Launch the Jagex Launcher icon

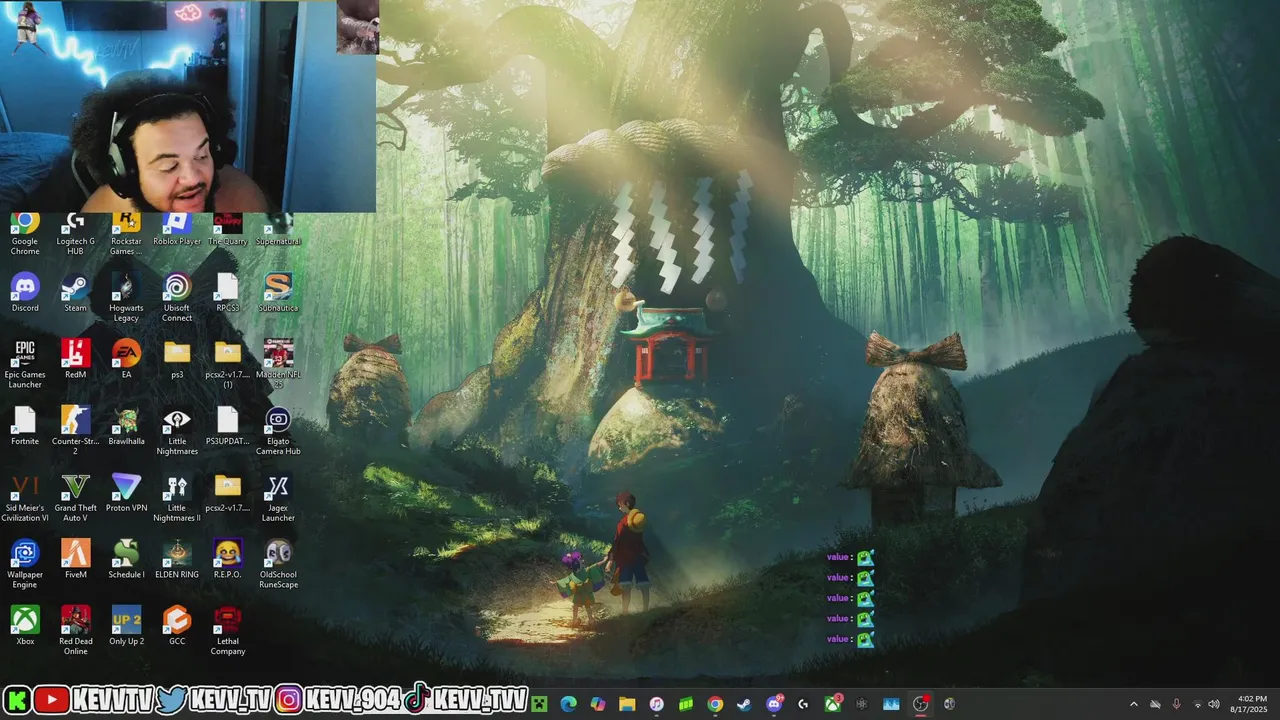pos(278,498)
